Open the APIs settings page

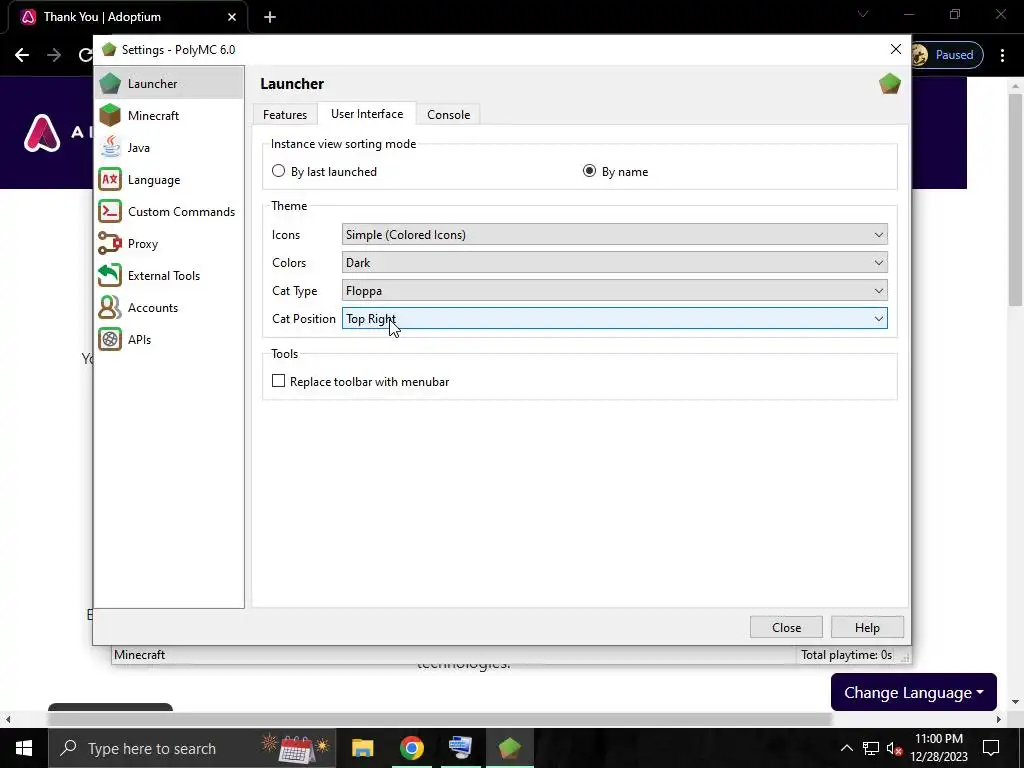168,340
